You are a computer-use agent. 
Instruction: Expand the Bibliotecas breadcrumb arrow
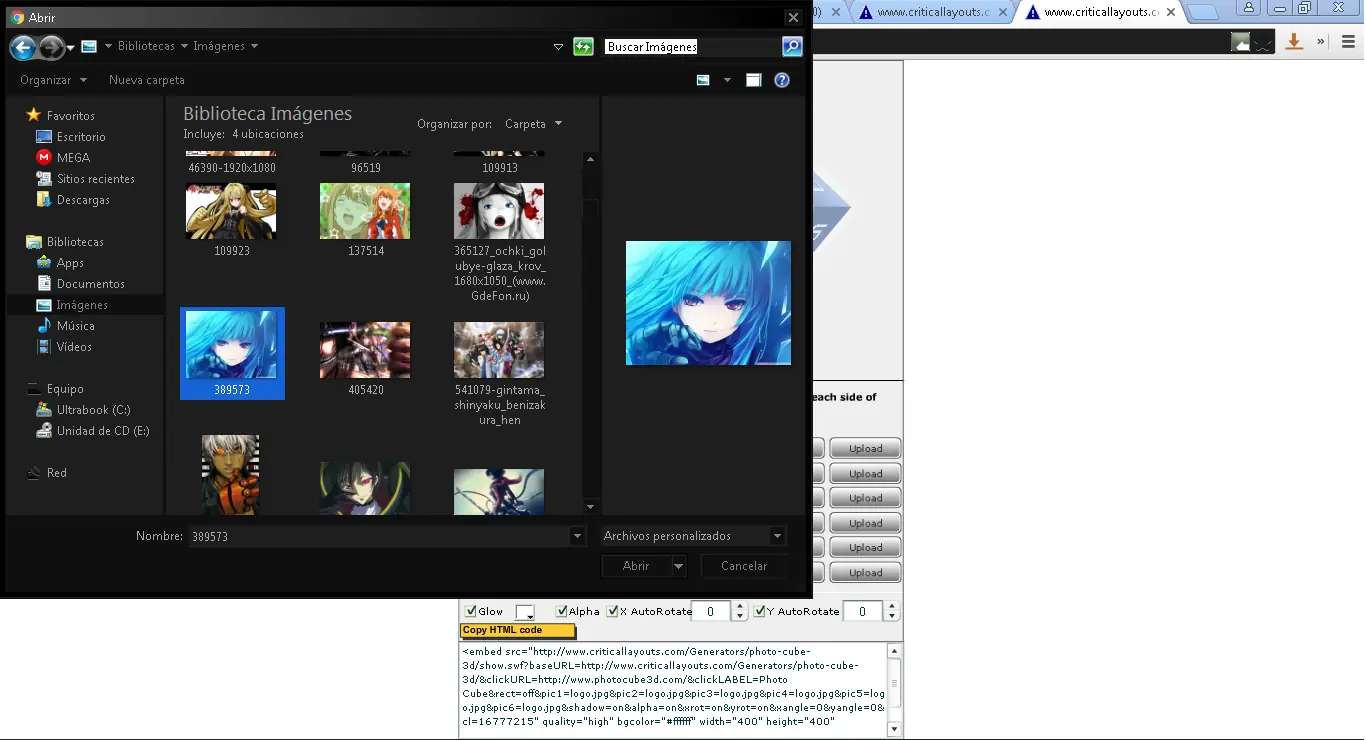click(183, 47)
